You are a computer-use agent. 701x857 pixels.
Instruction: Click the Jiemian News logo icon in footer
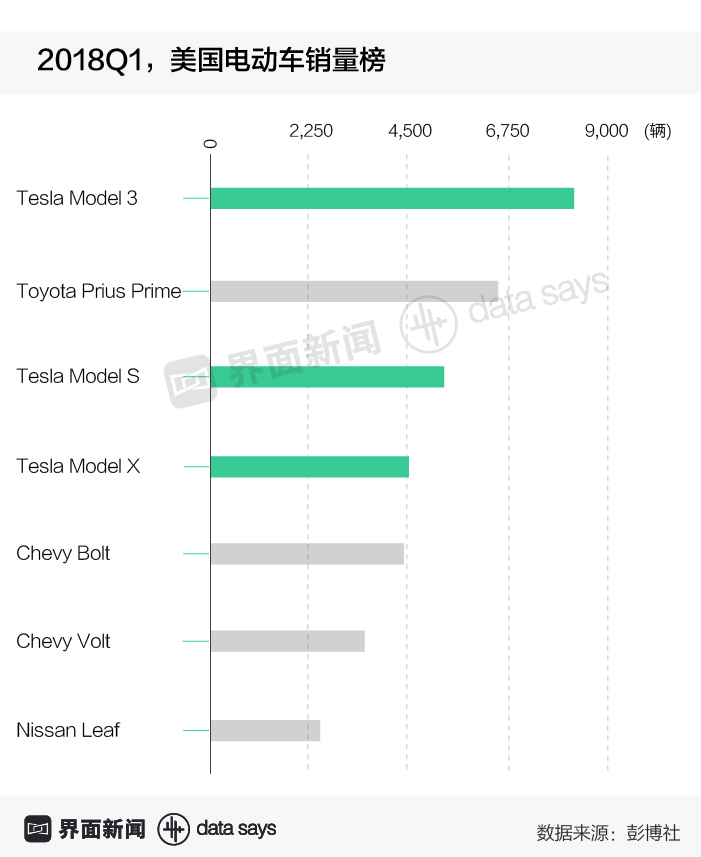[x=38, y=829]
